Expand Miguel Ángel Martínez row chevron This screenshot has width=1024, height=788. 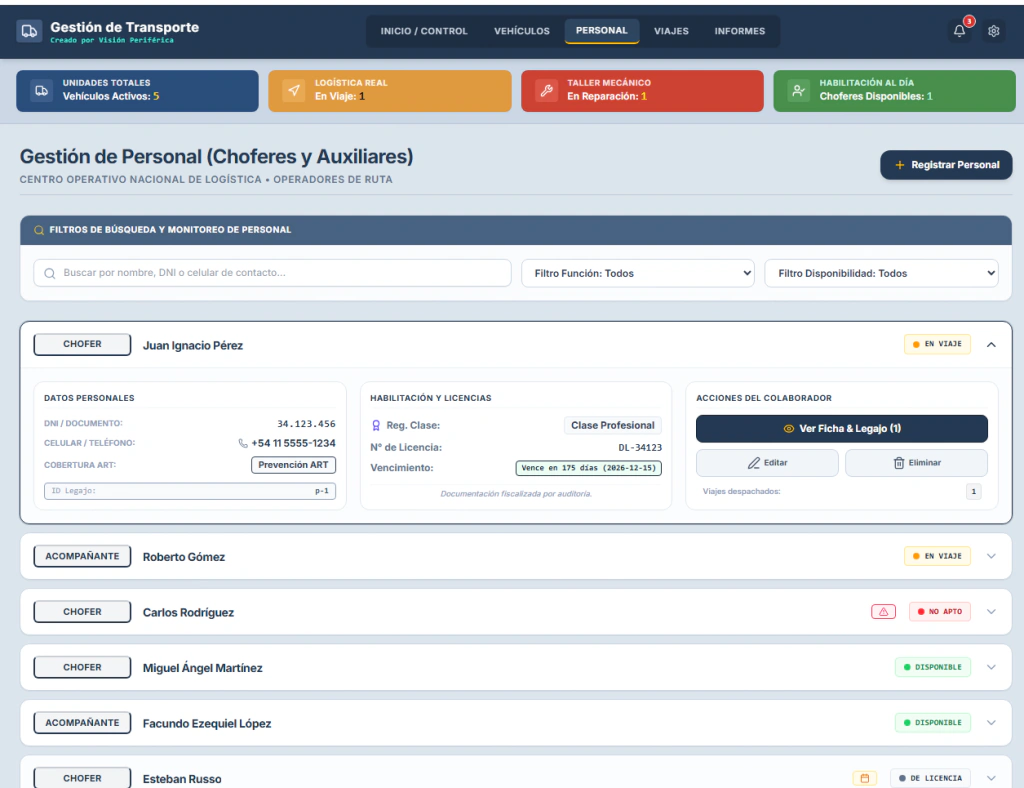coord(991,667)
